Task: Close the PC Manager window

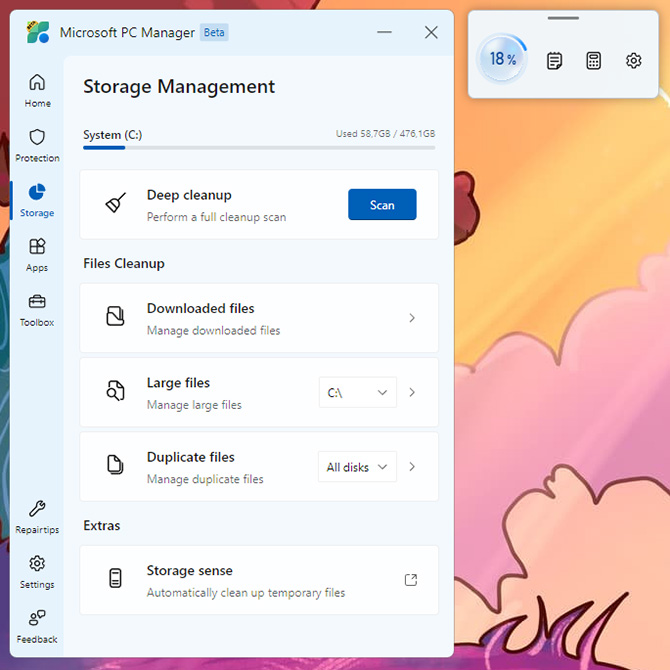Action: pyautogui.click(x=431, y=32)
